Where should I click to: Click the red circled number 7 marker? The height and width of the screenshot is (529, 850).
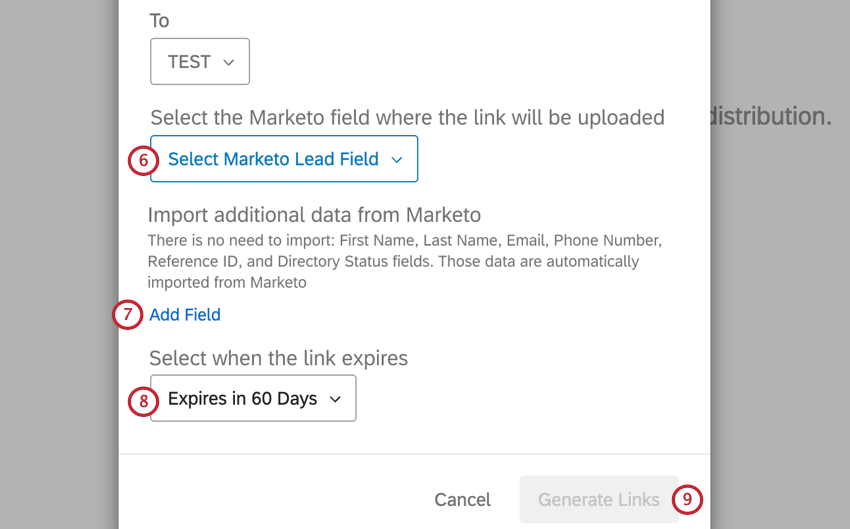(x=127, y=315)
